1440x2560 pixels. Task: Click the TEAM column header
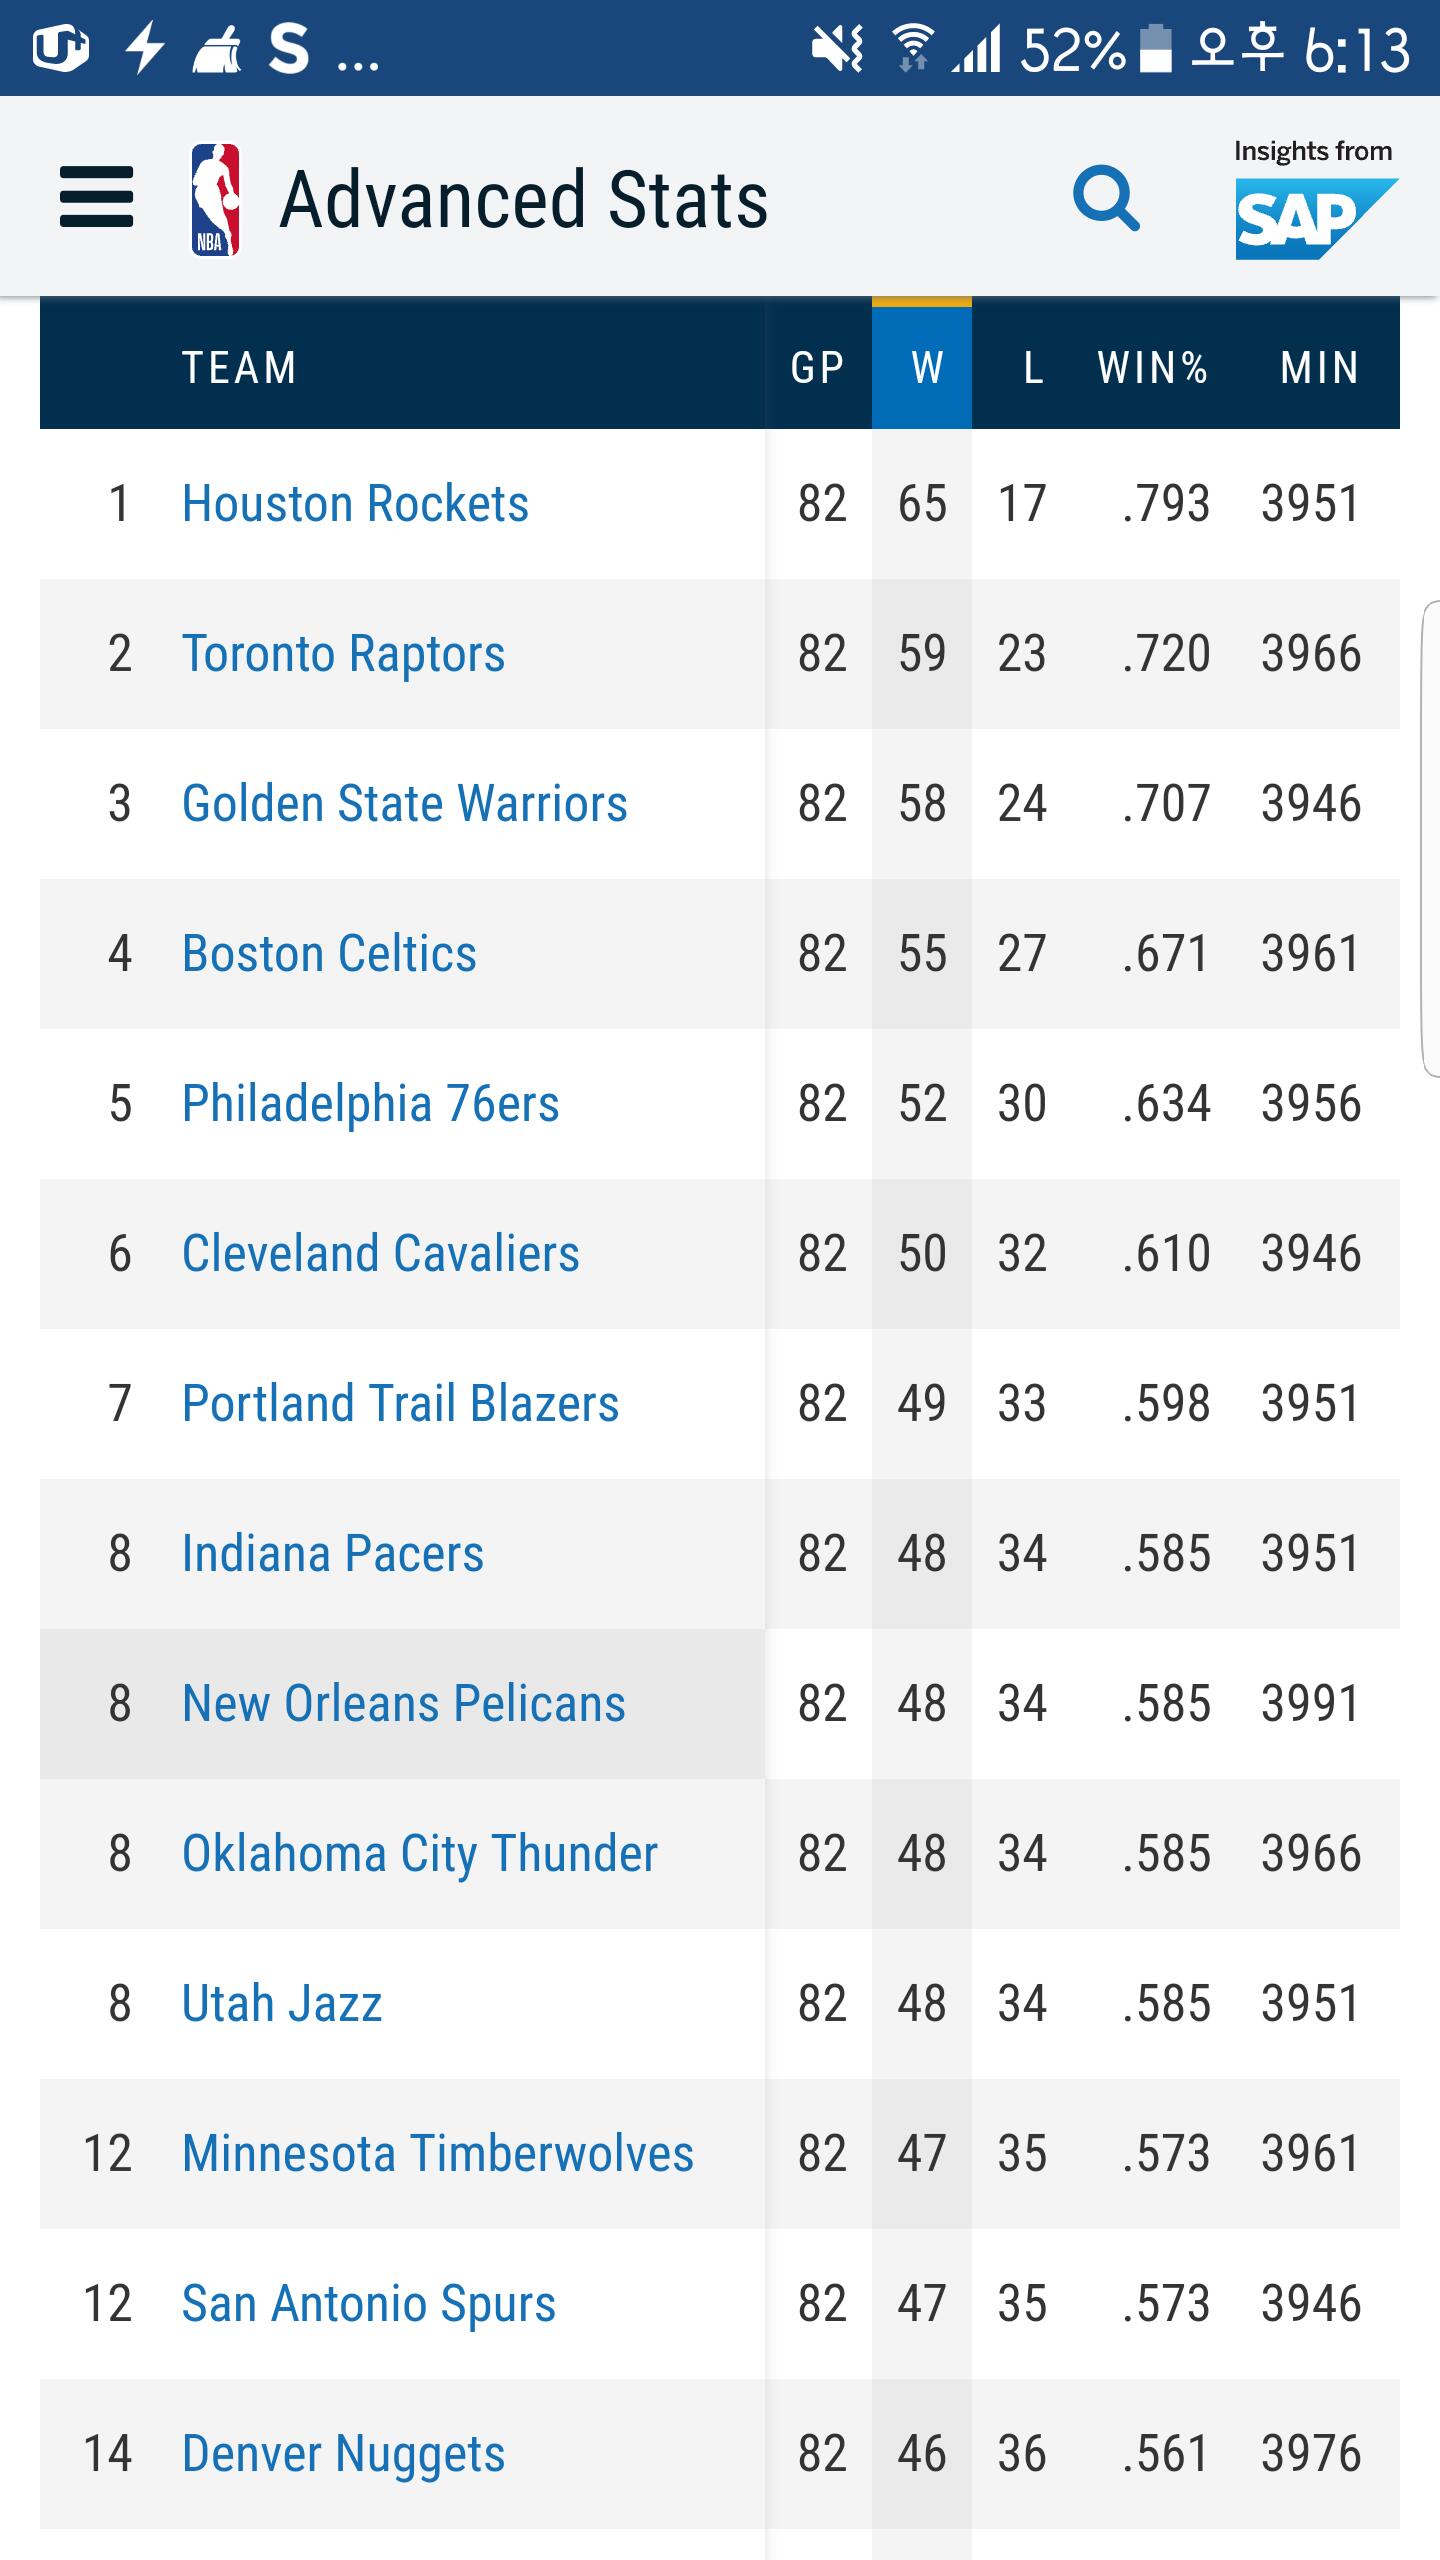(239, 367)
